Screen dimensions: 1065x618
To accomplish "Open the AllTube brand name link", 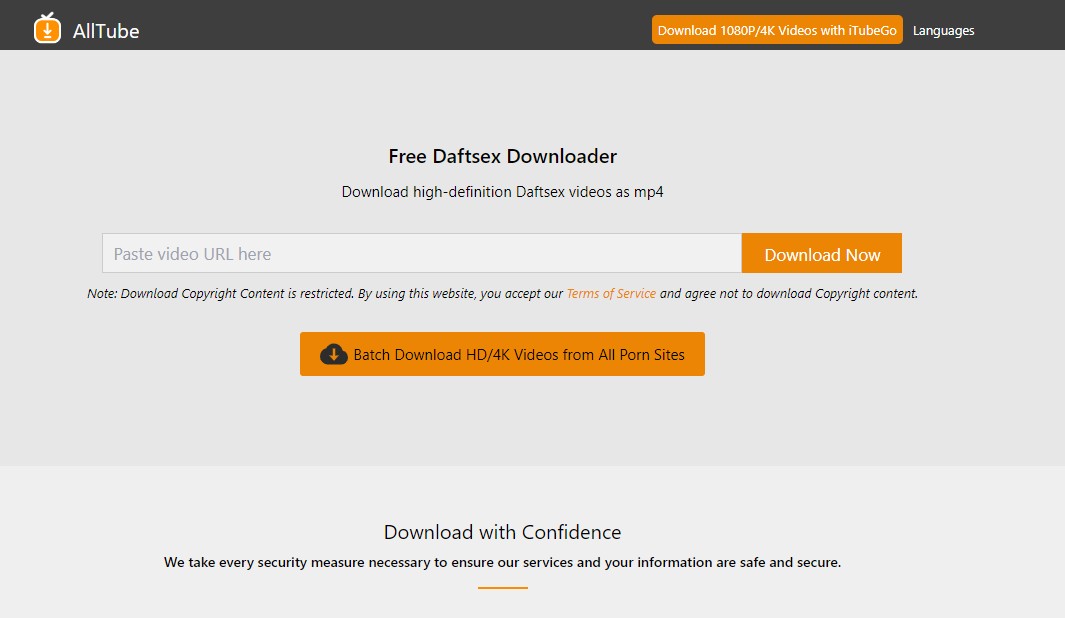I will 106,31.
